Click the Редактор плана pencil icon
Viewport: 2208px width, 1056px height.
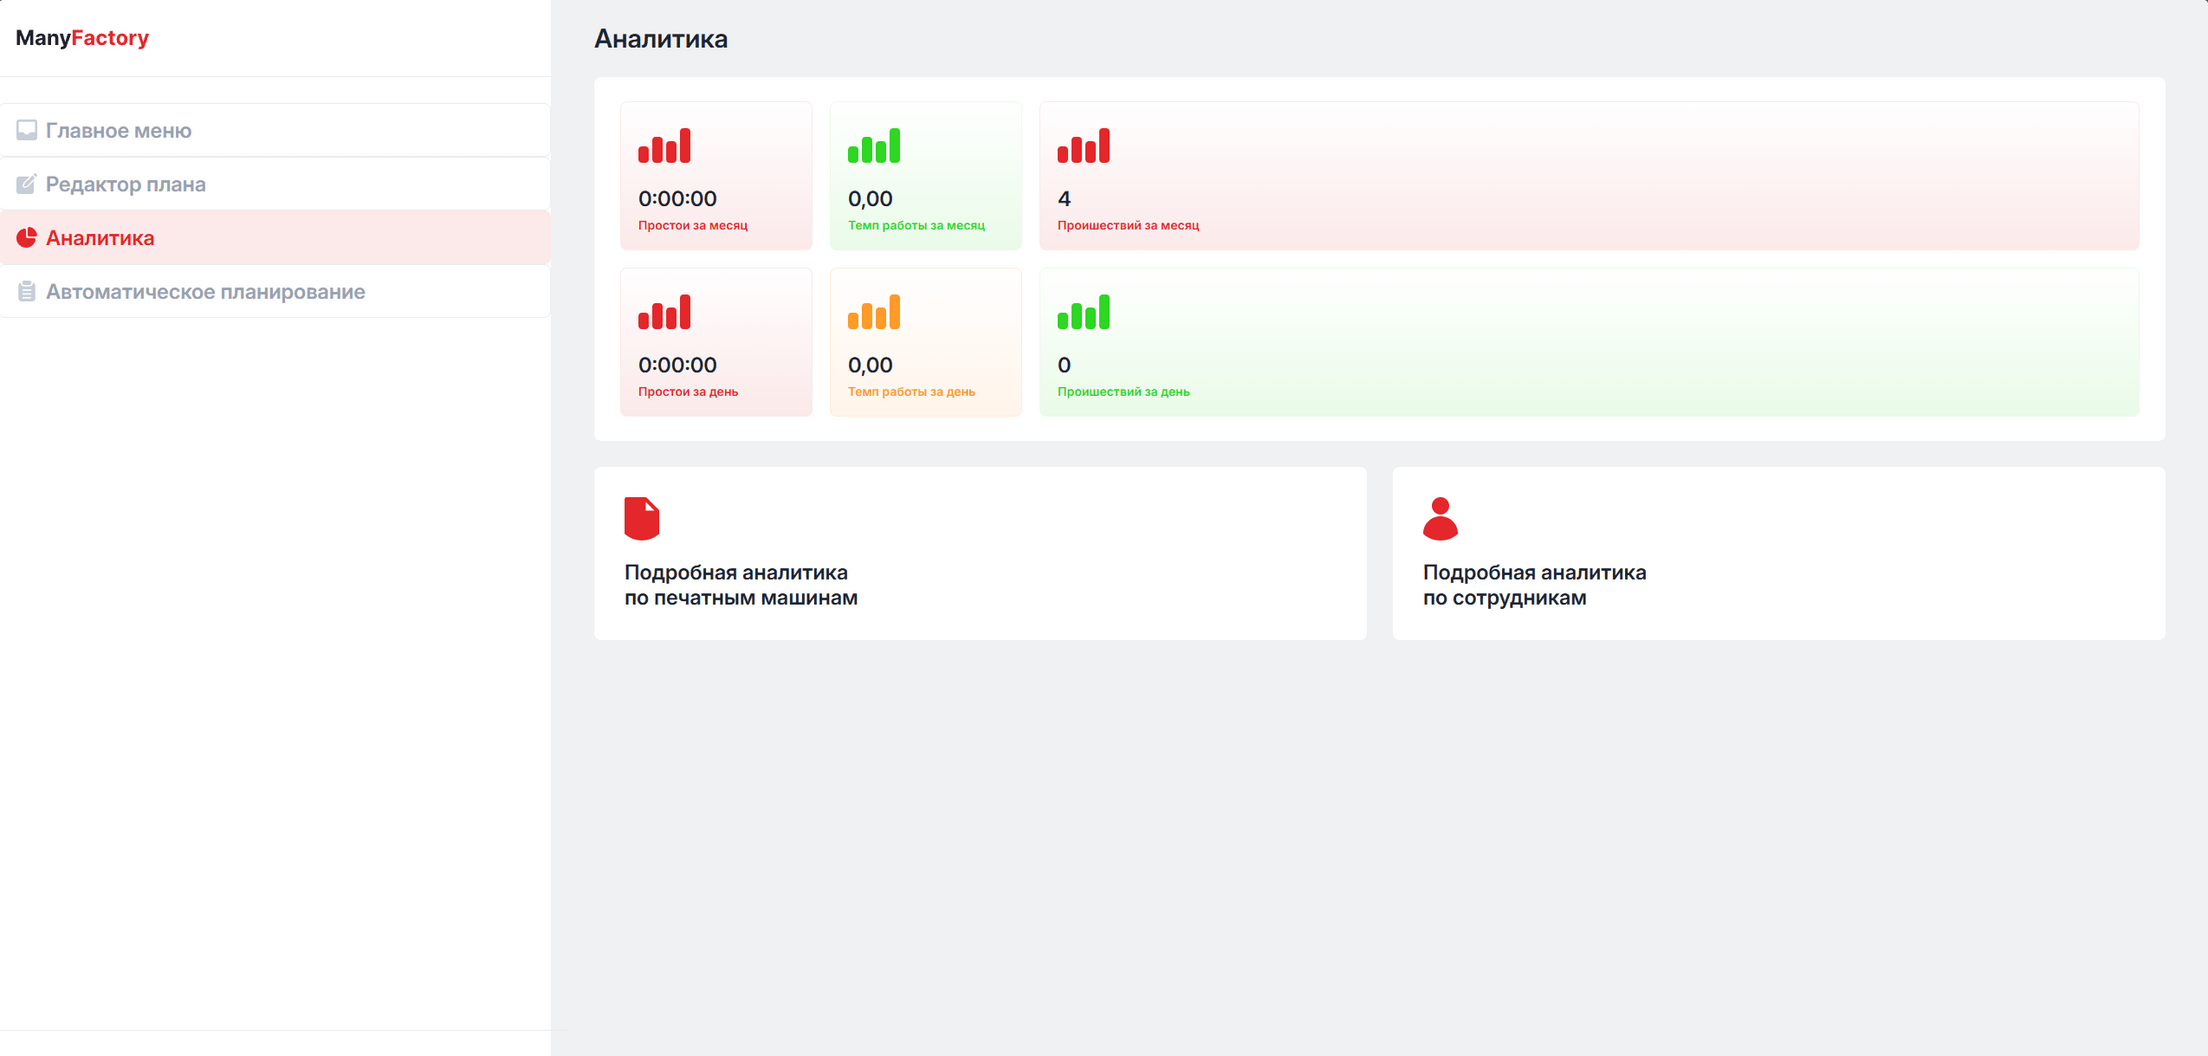26,184
